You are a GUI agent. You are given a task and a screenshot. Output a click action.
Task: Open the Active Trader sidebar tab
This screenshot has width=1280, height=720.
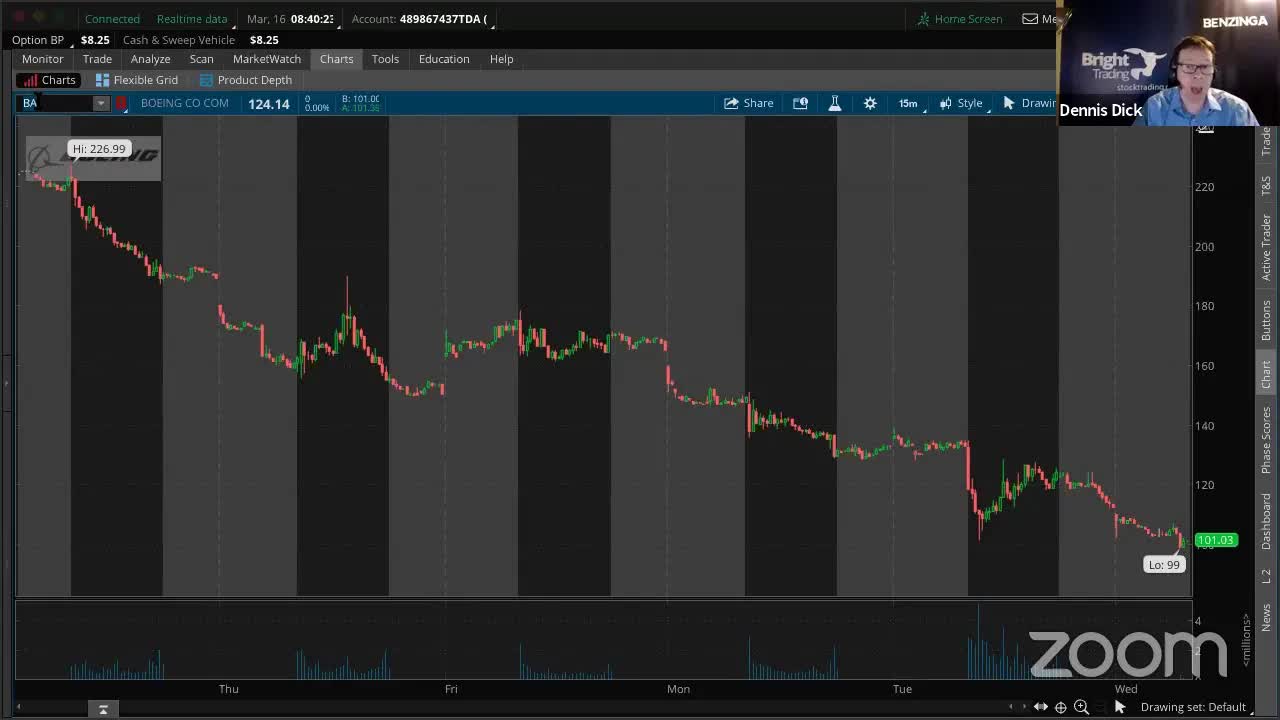(1266, 247)
